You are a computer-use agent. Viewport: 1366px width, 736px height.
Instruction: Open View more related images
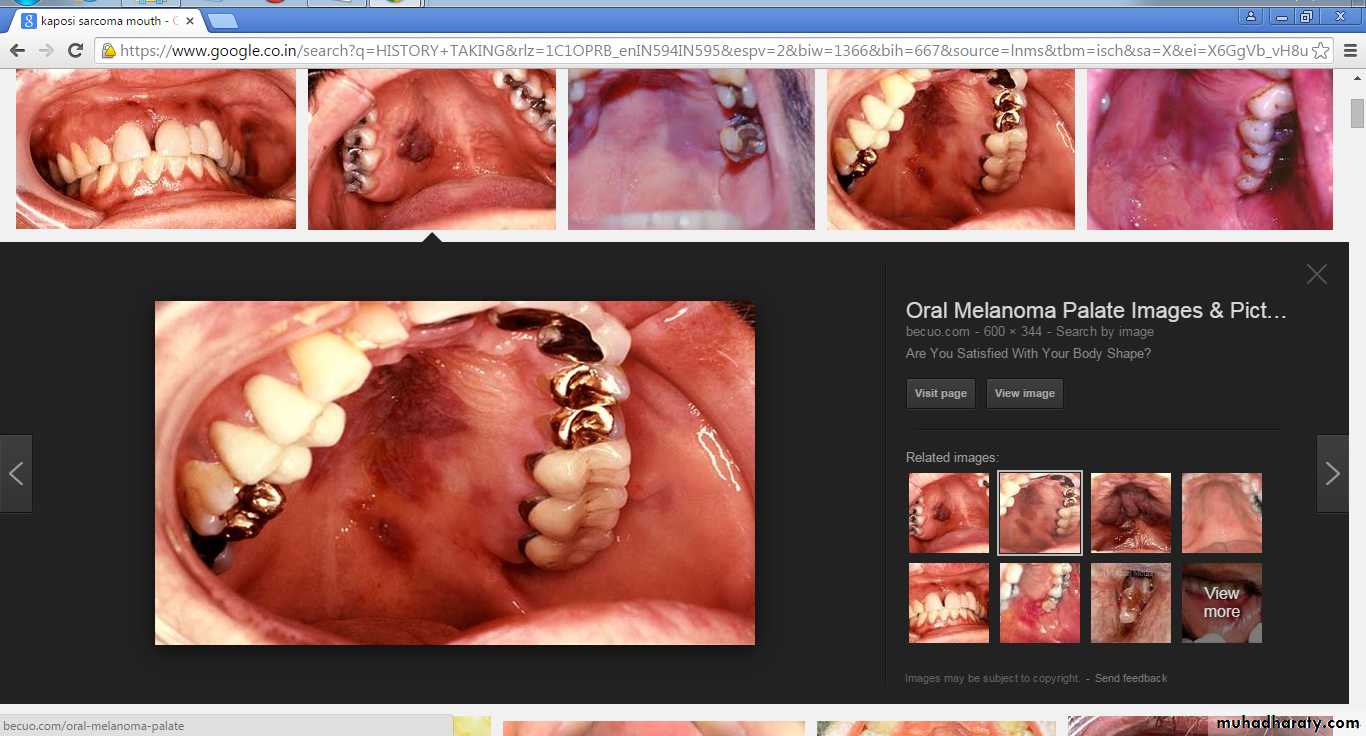1221,603
